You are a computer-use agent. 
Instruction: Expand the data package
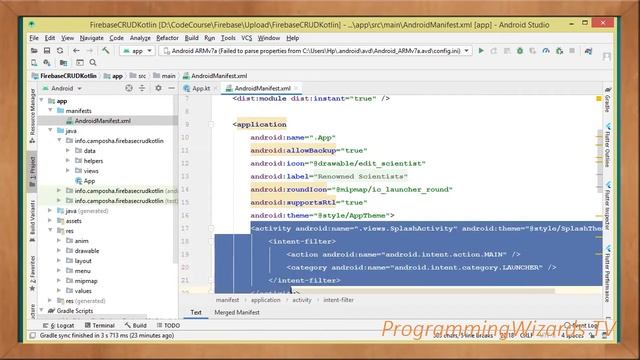(68, 151)
